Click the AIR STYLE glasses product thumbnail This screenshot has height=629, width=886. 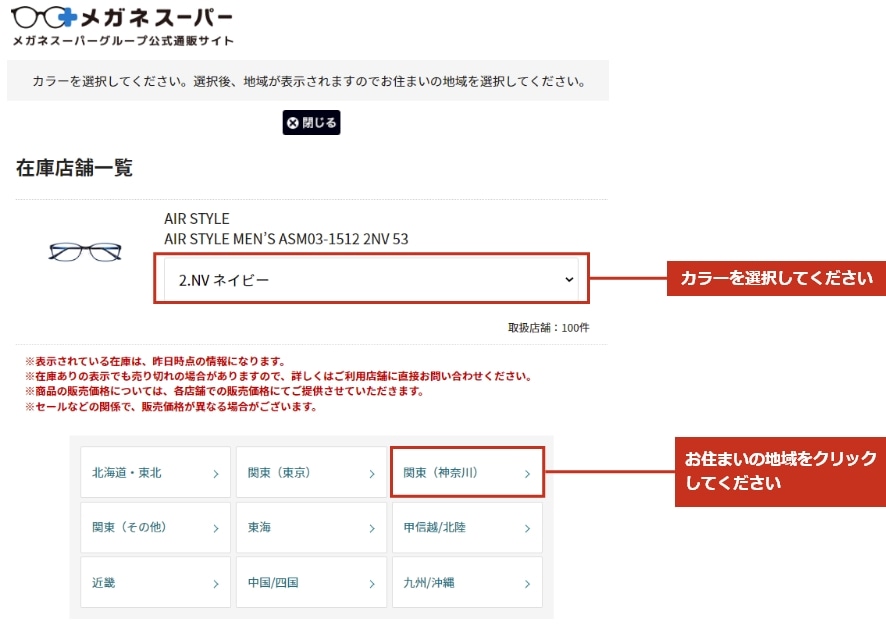click(x=85, y=252)
